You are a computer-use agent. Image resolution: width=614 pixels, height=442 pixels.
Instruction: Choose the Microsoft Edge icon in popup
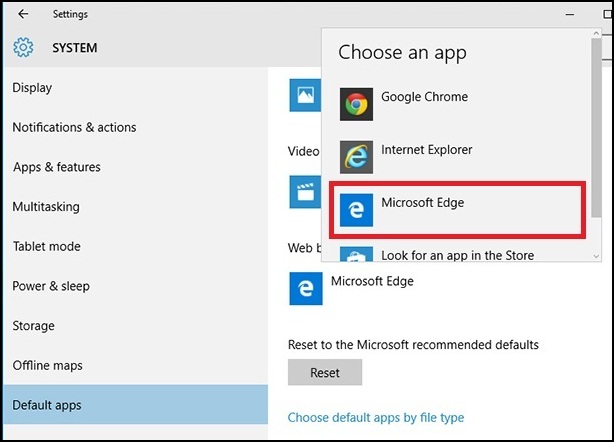click(x=356, y=210)
